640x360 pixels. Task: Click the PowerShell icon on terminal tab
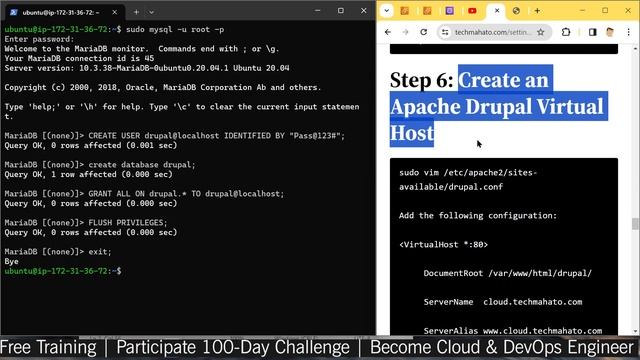point(14,12)
